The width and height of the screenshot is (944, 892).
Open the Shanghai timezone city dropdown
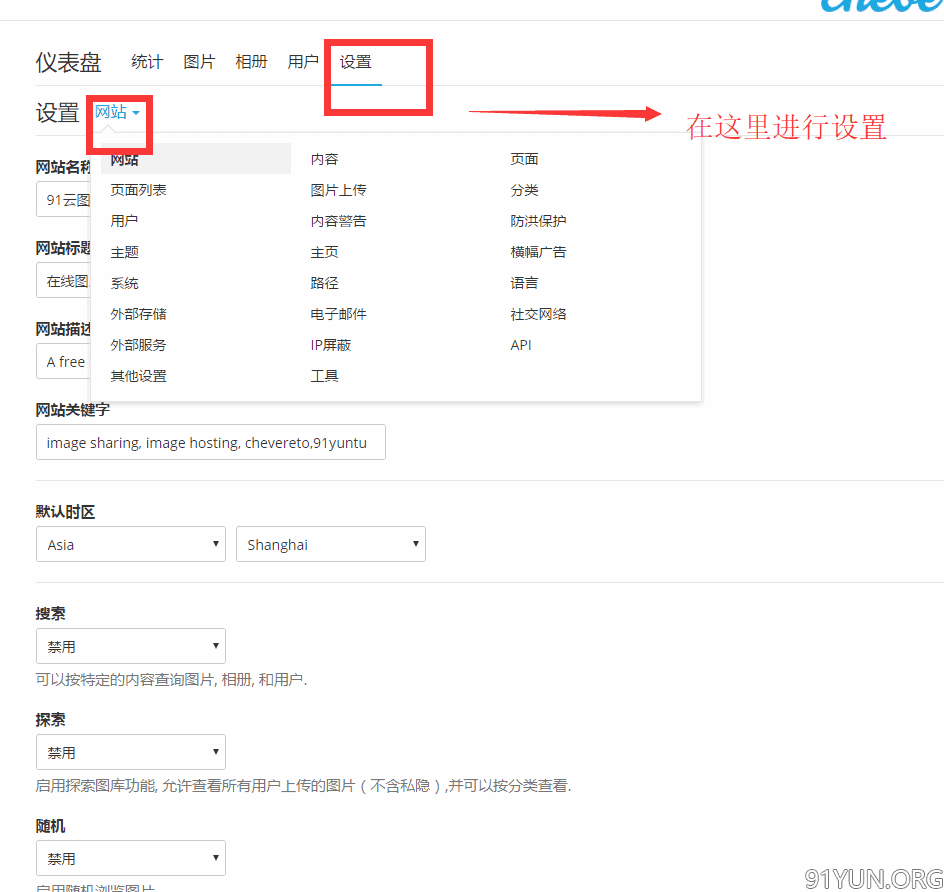(x=331, y=545)
